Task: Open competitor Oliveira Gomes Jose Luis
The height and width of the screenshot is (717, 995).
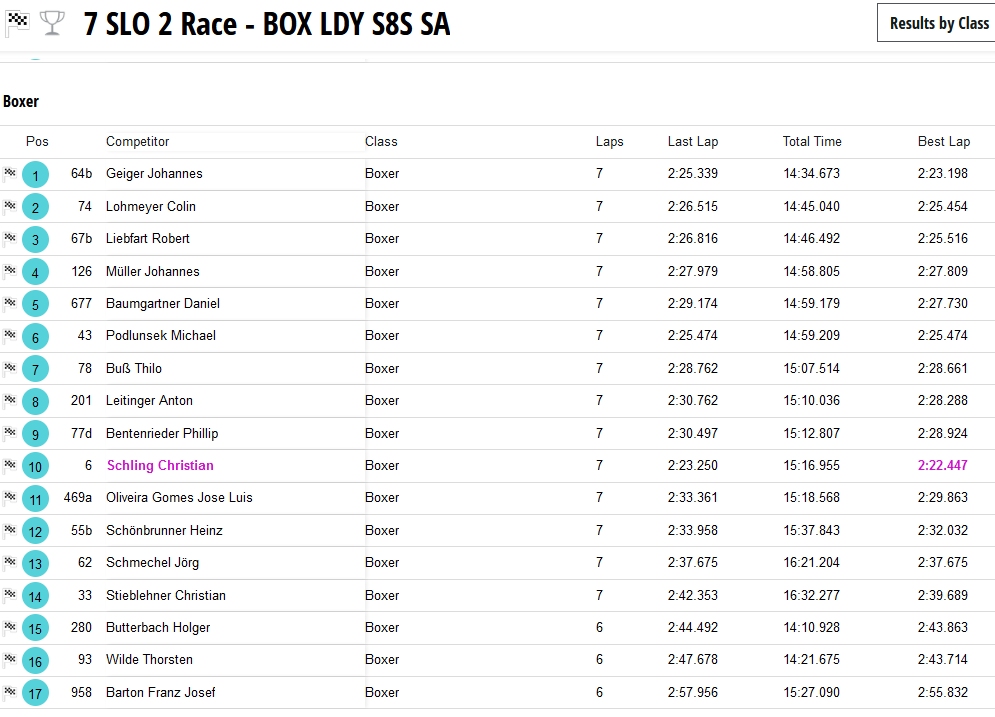Action: (179, 497)
